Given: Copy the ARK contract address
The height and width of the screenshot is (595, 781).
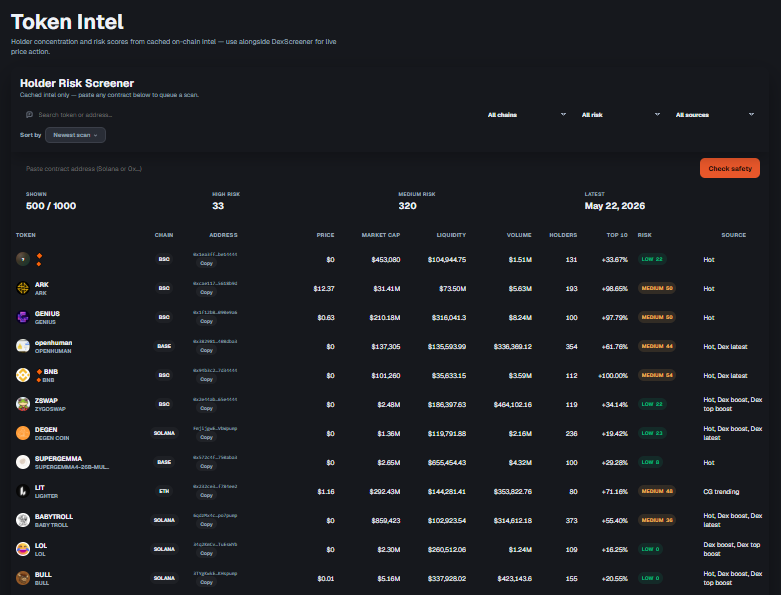Looking at the screenshot, I should pos(207,292).
